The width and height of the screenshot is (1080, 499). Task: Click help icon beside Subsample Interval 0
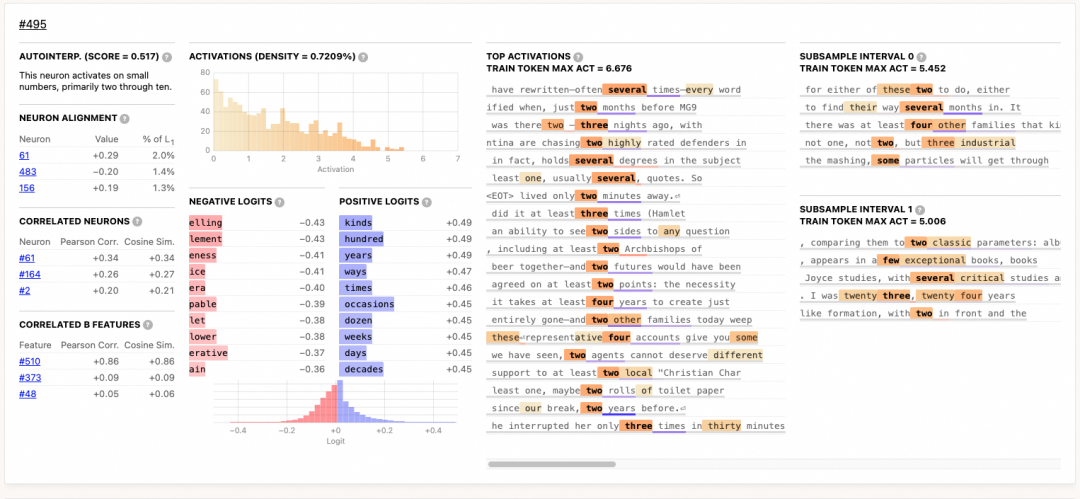pyautogui.click(x=921, y=57)
